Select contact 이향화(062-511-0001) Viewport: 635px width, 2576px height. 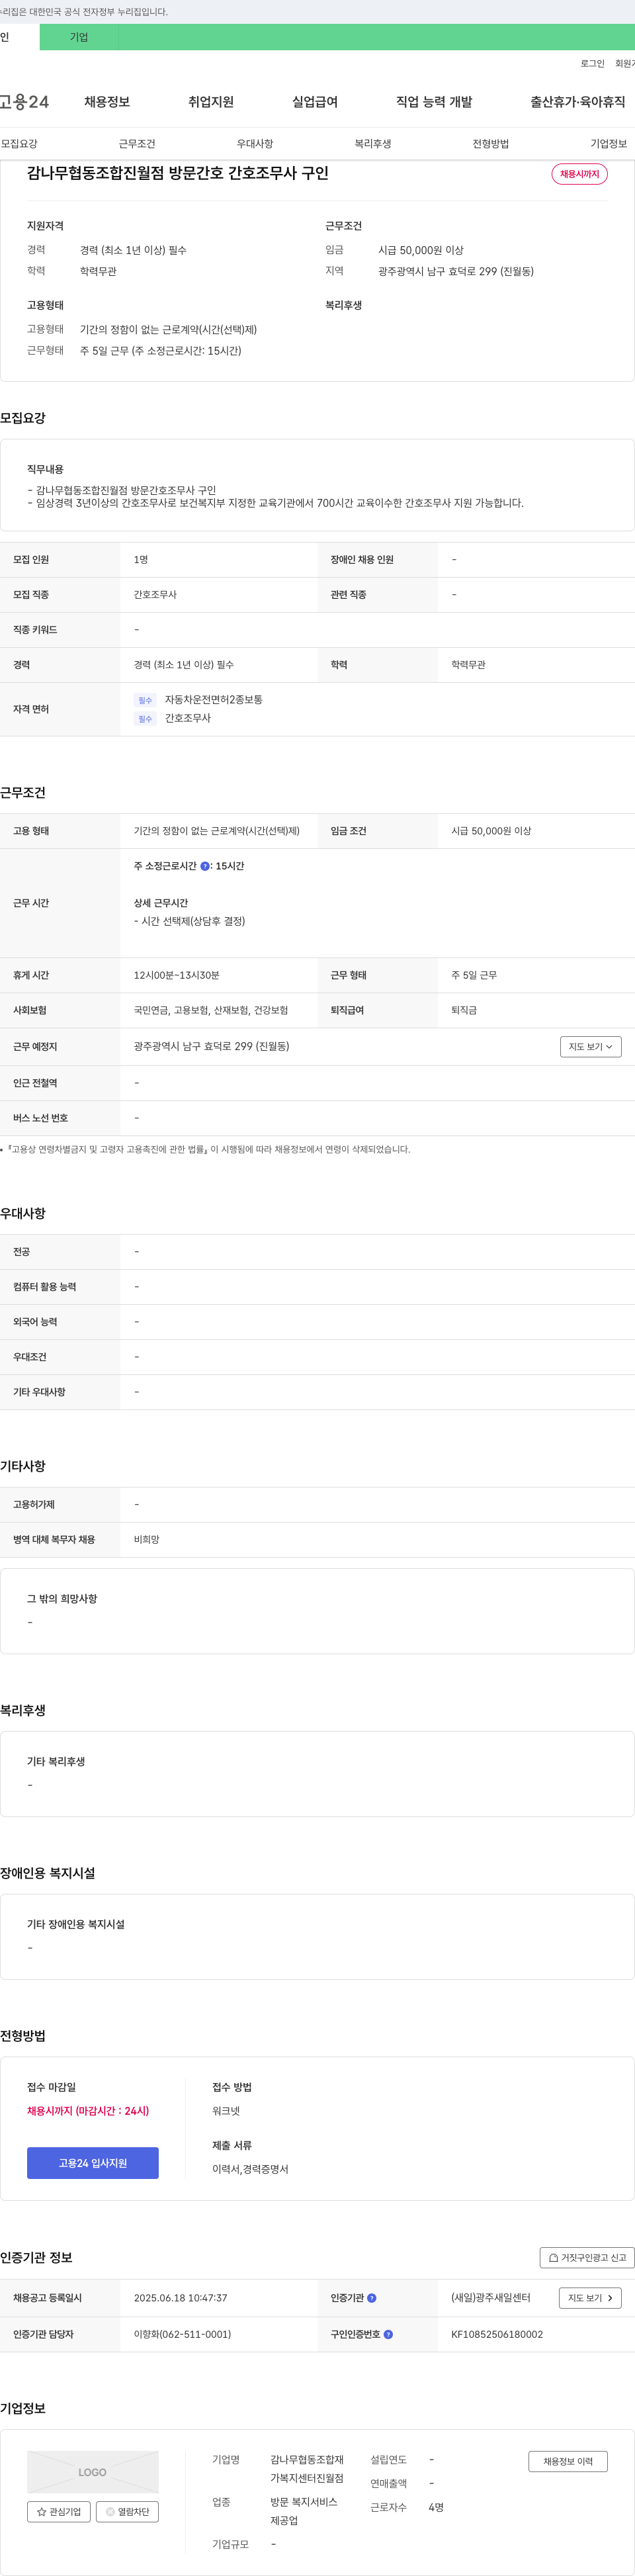[x=182, y=2334]
